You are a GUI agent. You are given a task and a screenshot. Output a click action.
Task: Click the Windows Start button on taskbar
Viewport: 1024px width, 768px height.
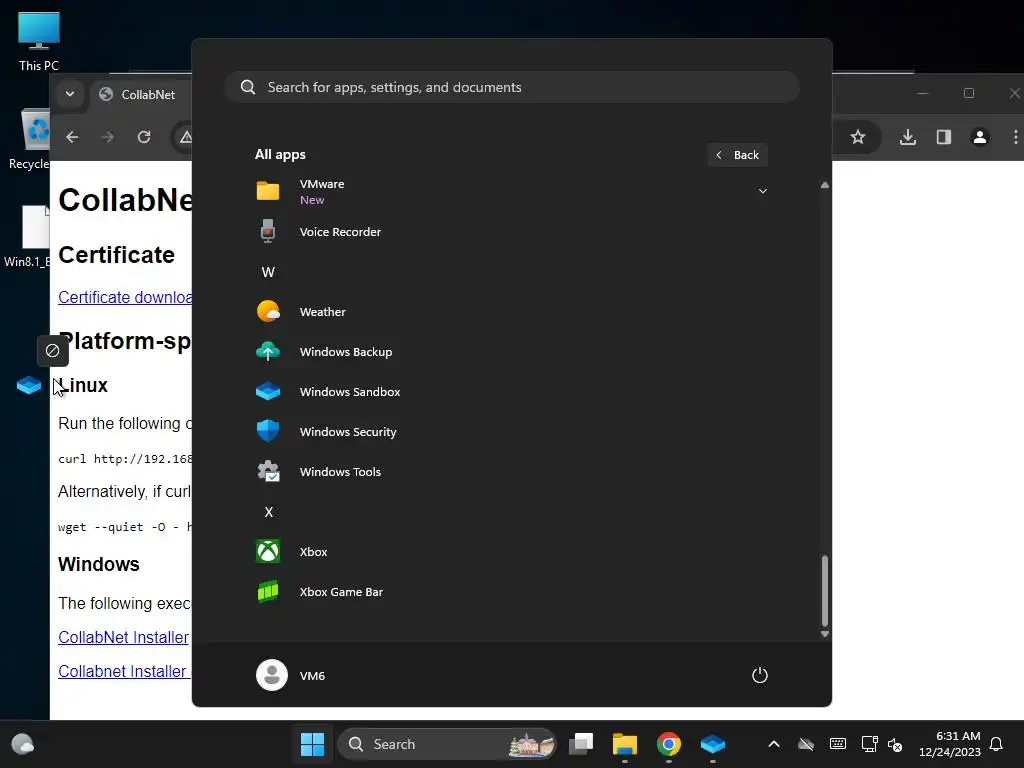(312, 744)
